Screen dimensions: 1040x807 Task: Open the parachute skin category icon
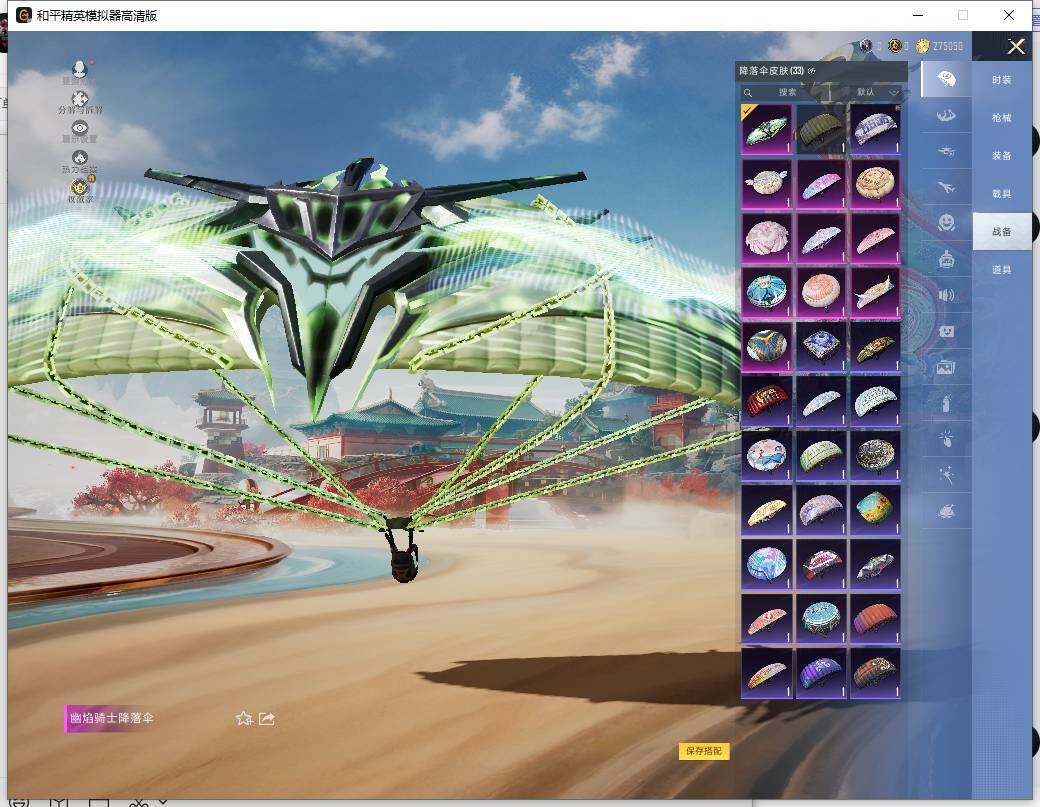coord(946,80)
